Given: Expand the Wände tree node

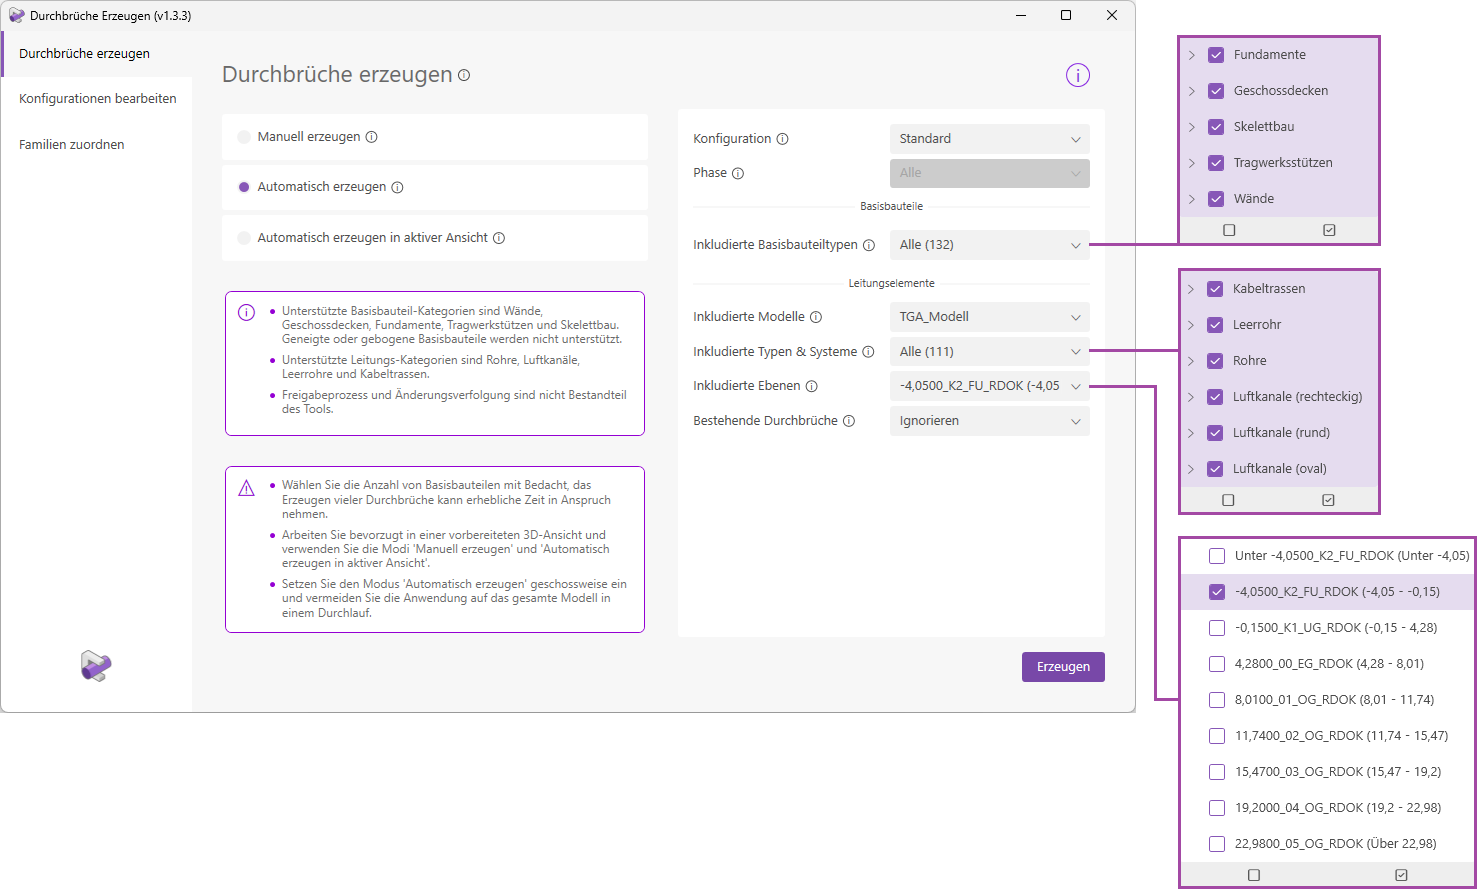Looking at the screenshot, I should [1192, 199].
